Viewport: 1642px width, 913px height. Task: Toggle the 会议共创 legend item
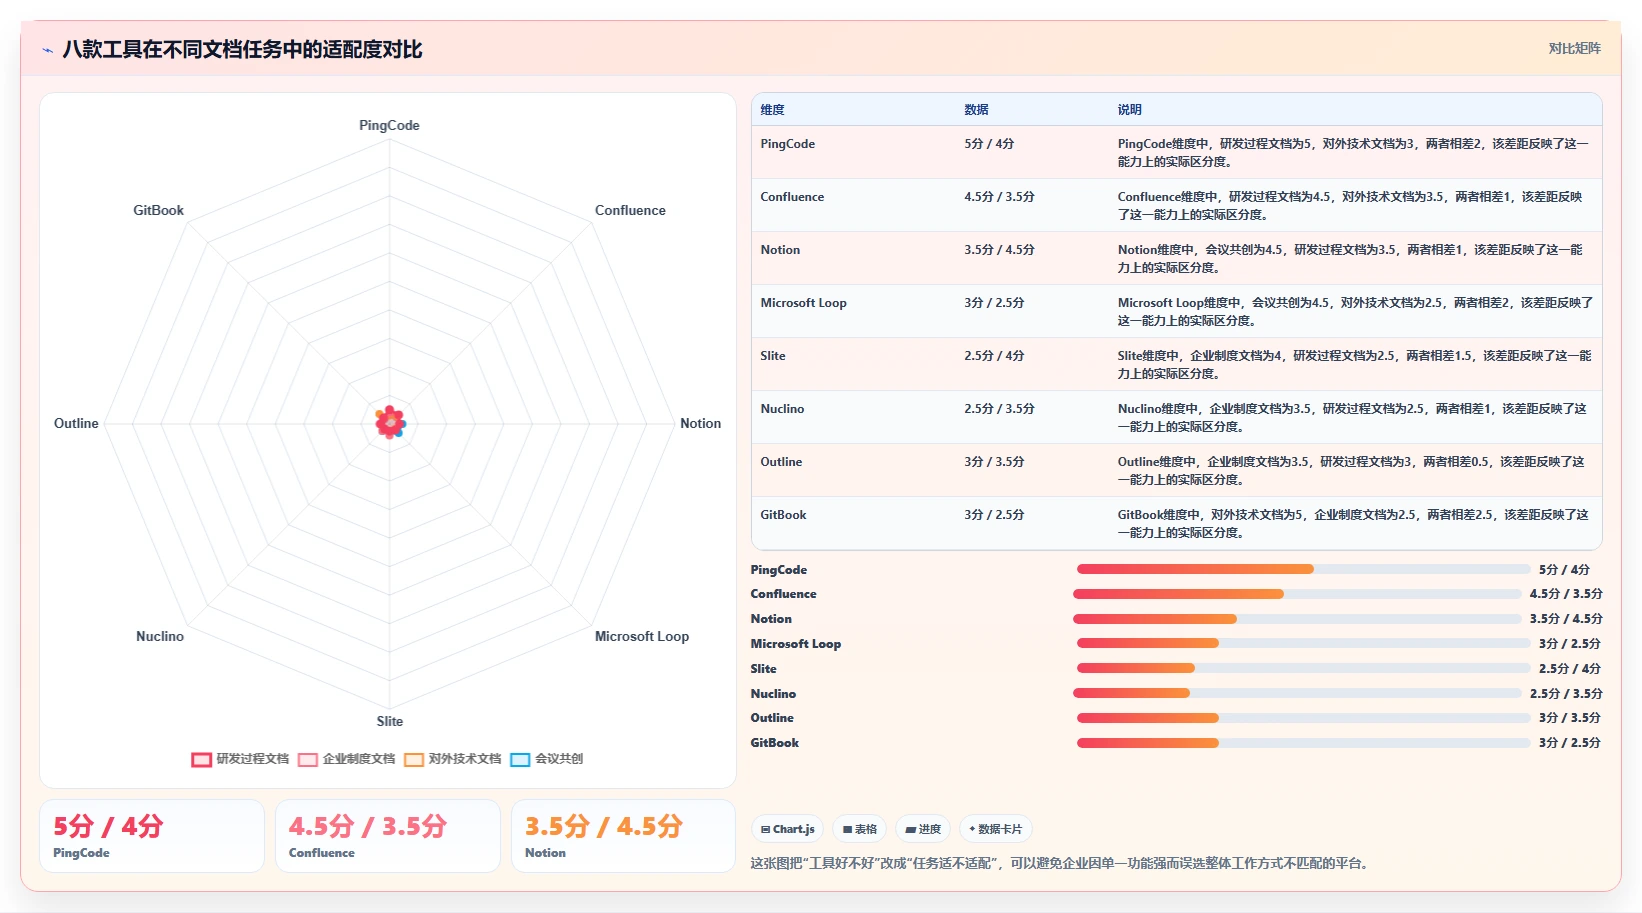pos(547,759)
